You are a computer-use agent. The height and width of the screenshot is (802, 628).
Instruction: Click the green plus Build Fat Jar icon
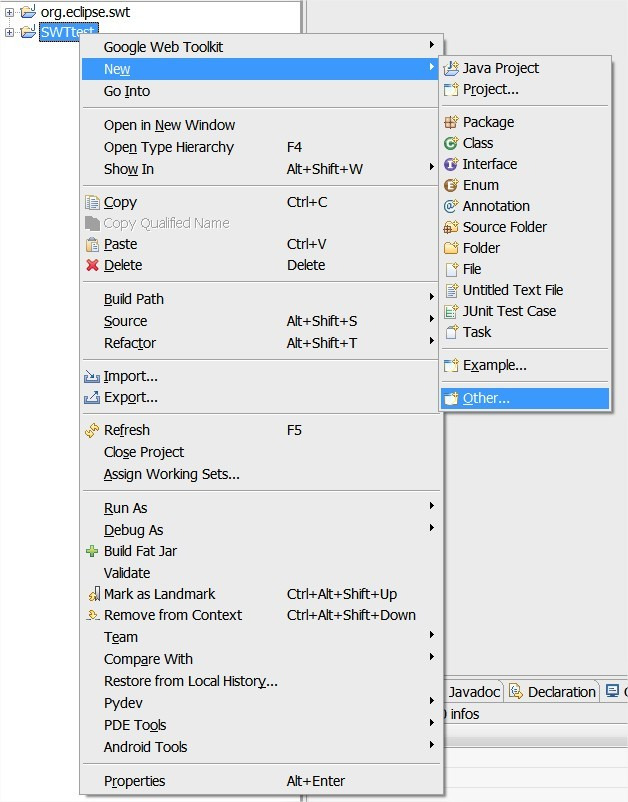(92, 551)
